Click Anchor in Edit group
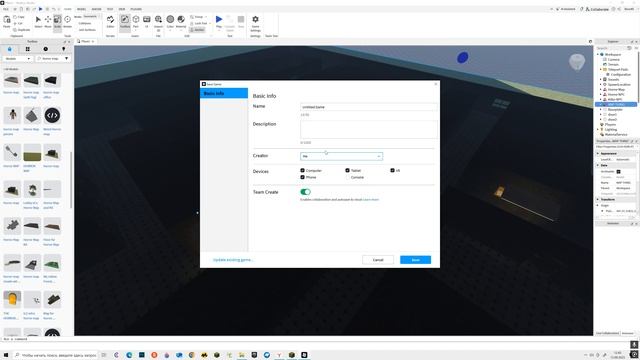This screenshot has width=640, height=360. 197,30
